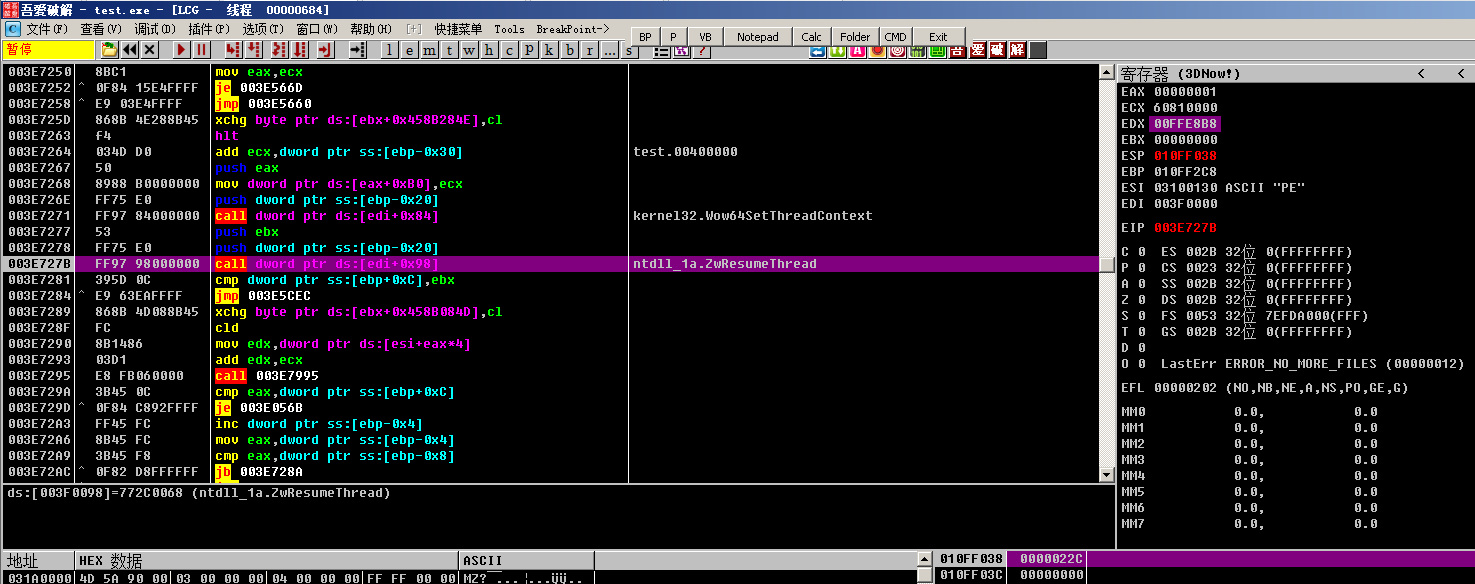
Task: Open the 窗口(W) menu
Action: [x=317, y=29]
